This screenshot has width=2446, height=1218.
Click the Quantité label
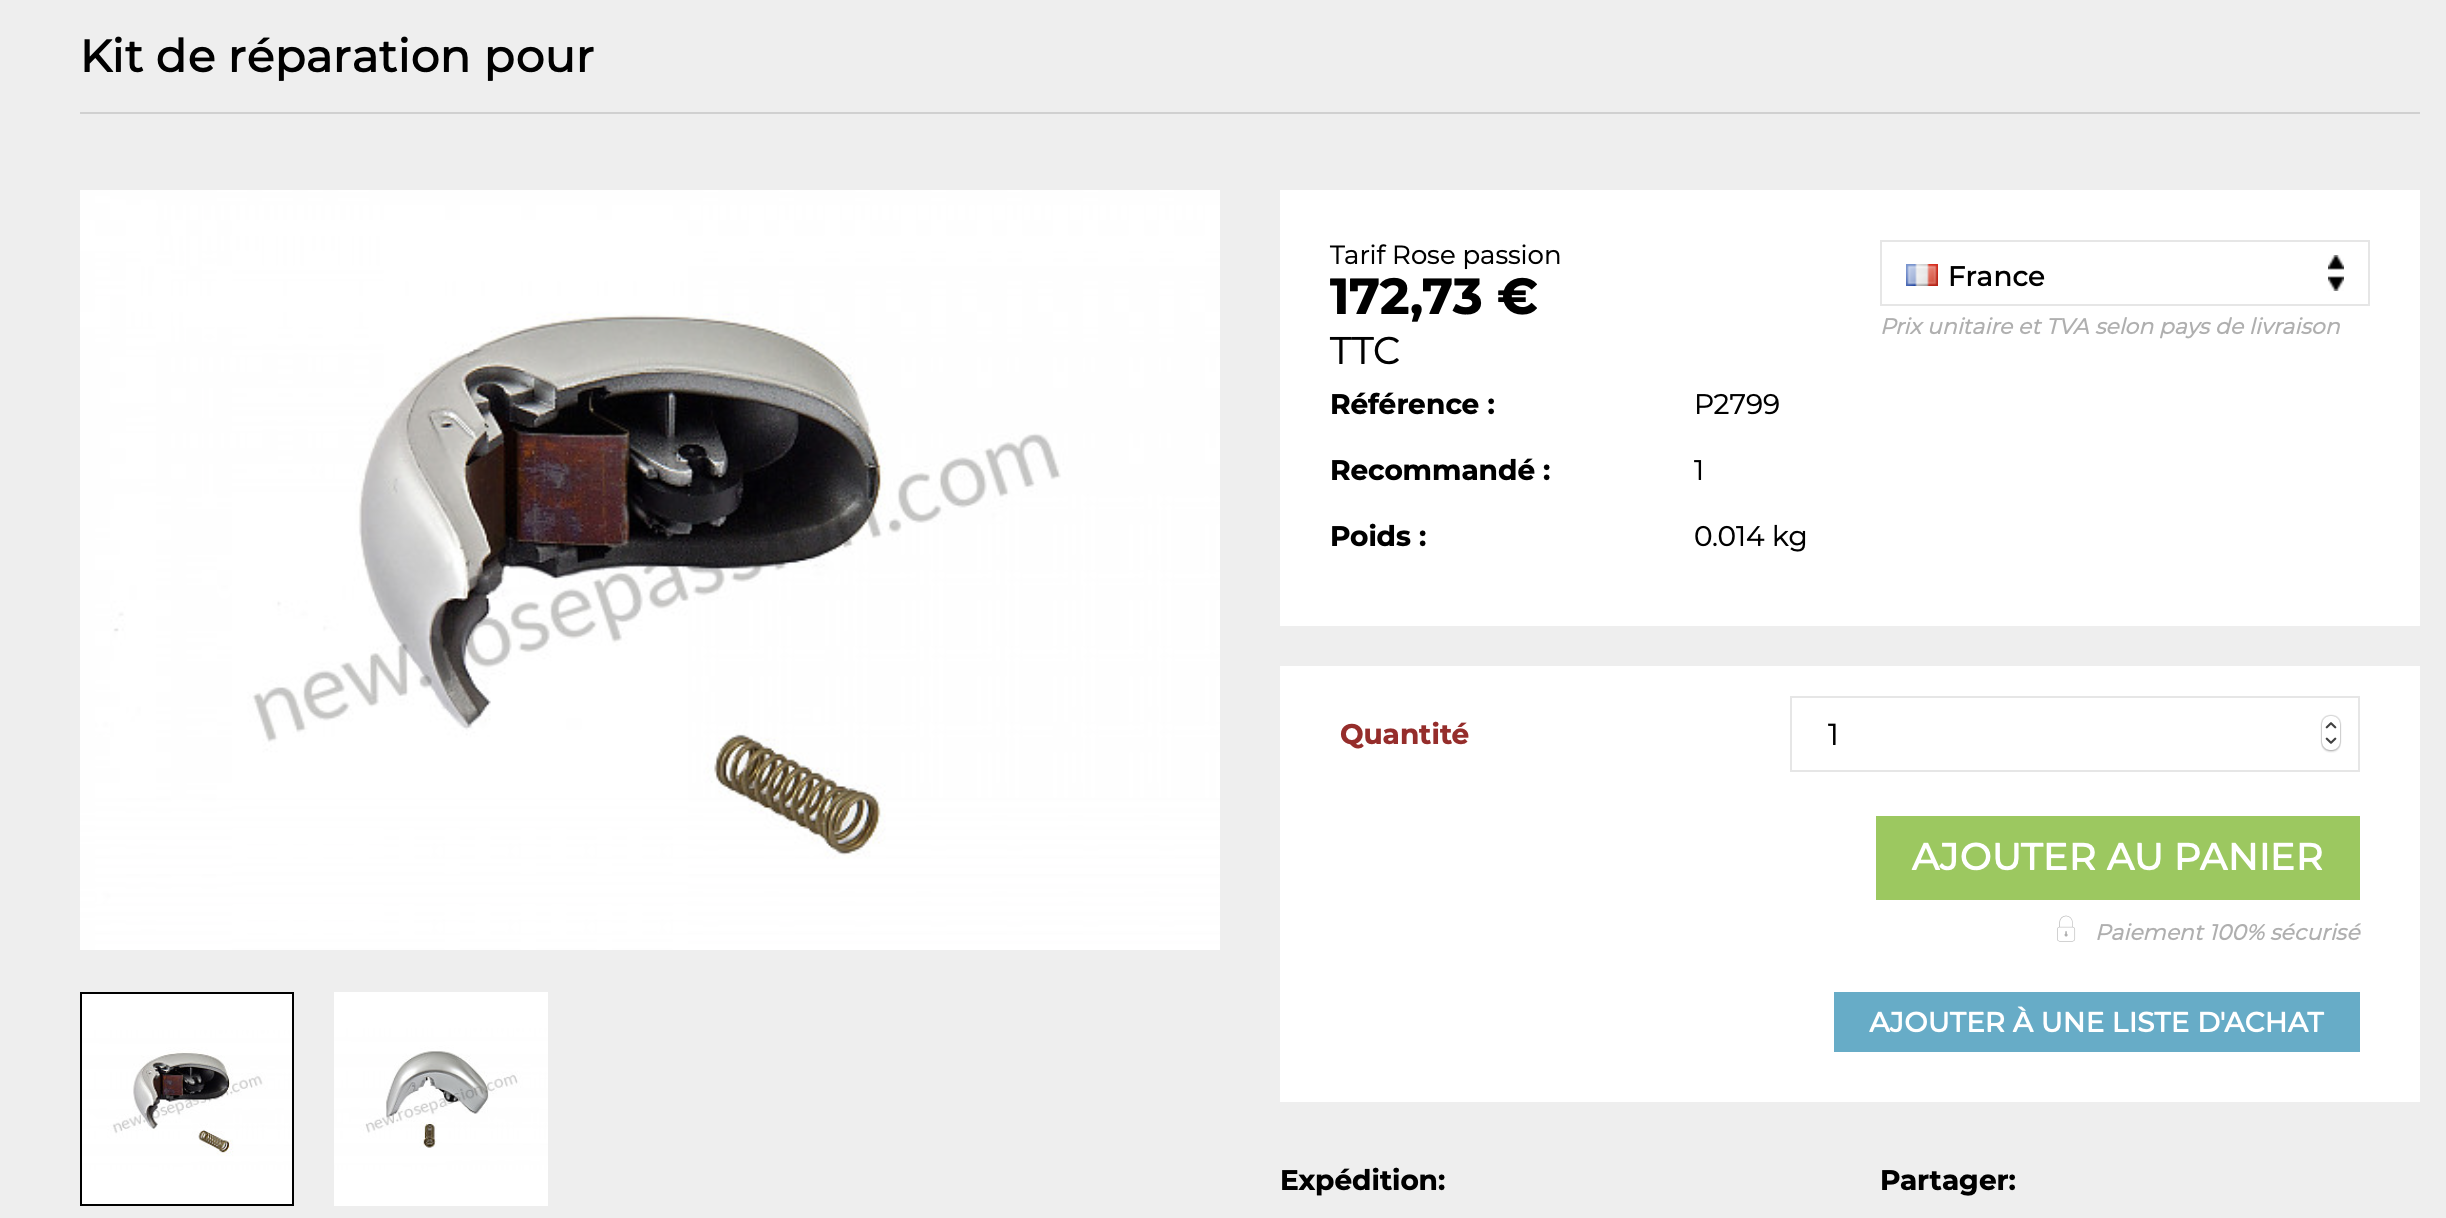pyautogui.click(x=1404, y=734)
